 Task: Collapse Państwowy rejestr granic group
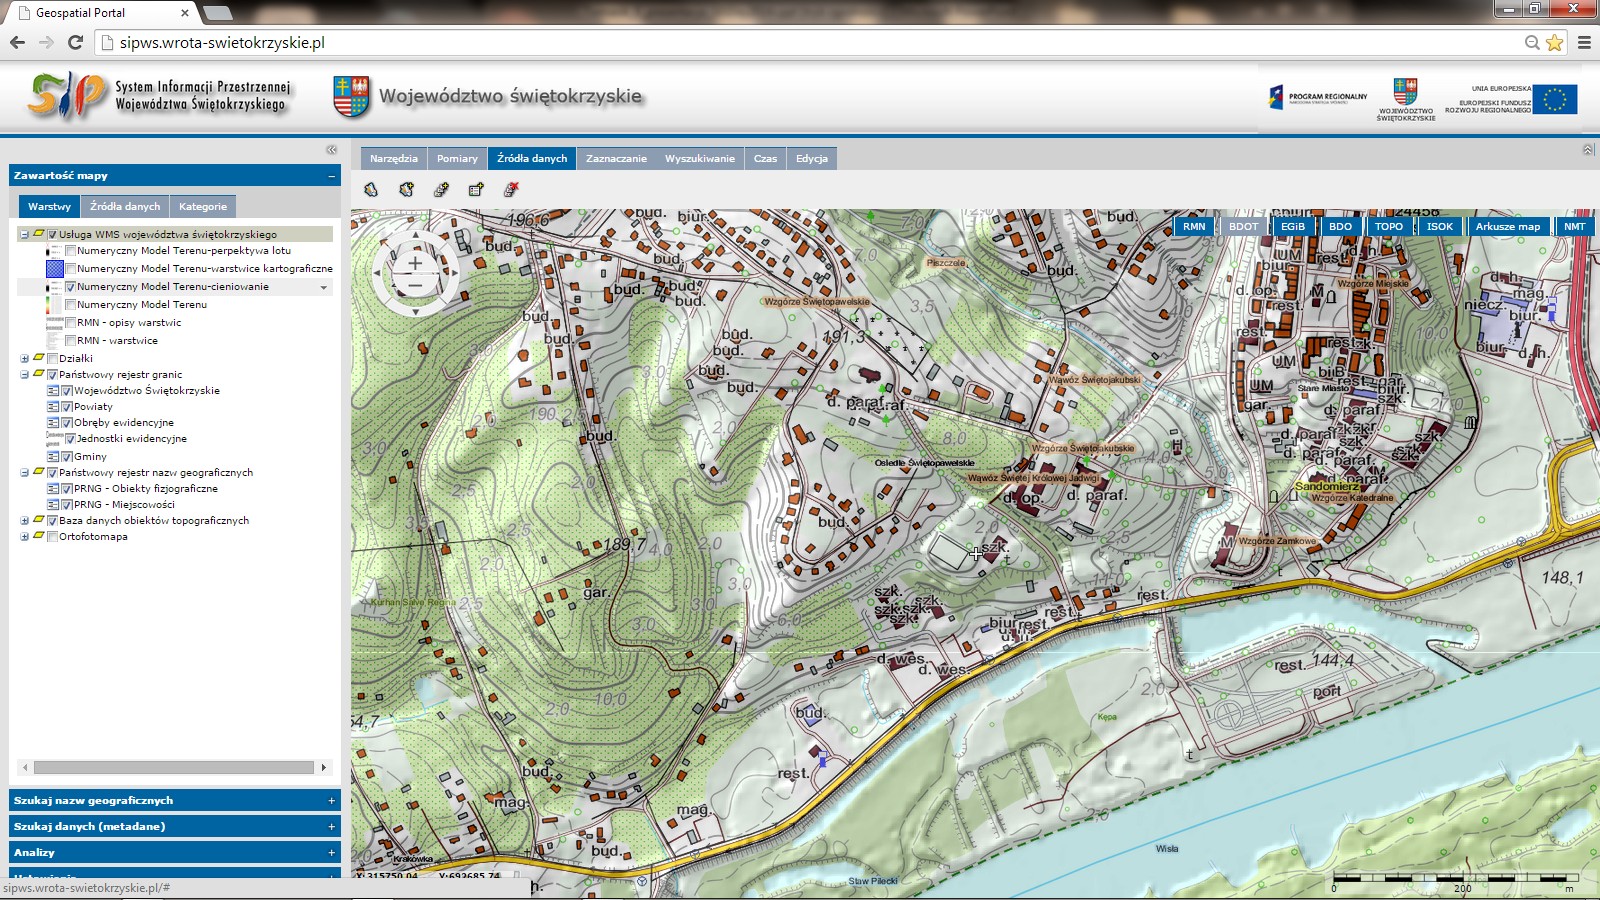tap(25, 375)
